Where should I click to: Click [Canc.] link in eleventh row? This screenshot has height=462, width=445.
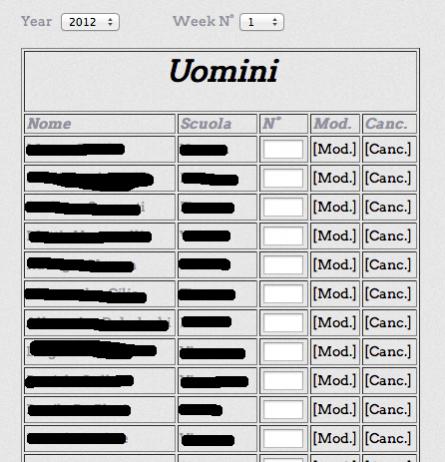coord(388,438)
